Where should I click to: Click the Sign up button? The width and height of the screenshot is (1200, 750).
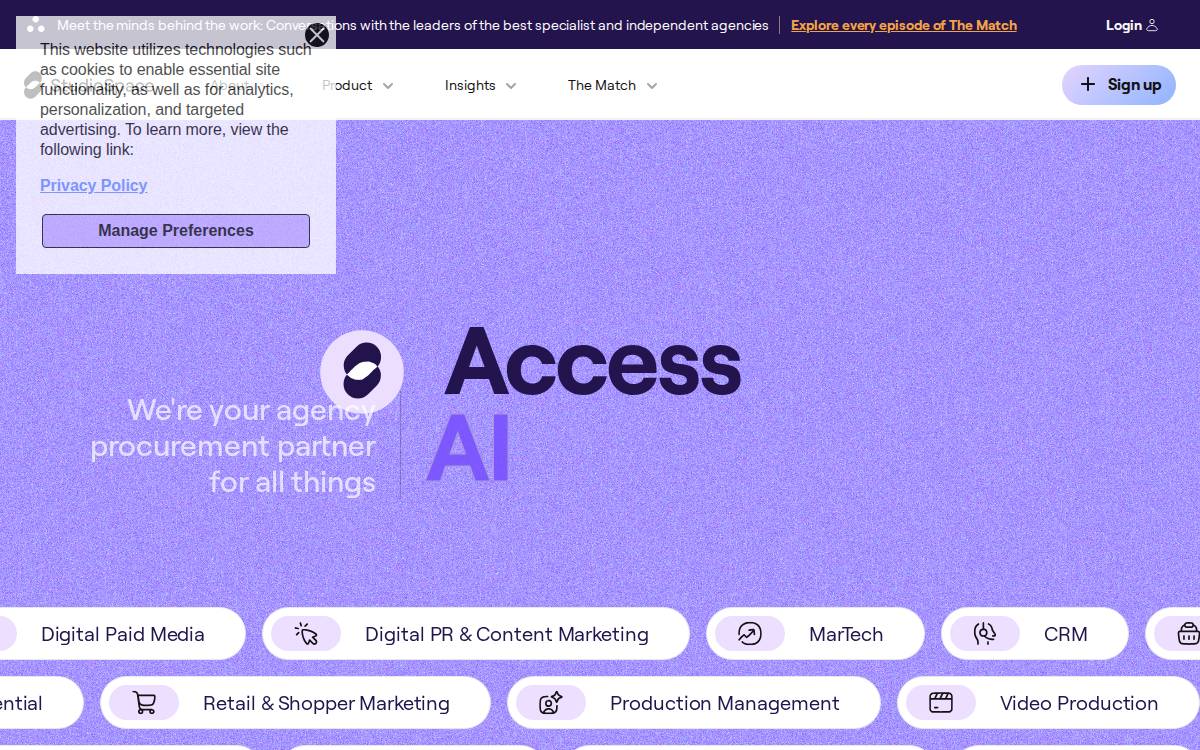point(1119,85)
